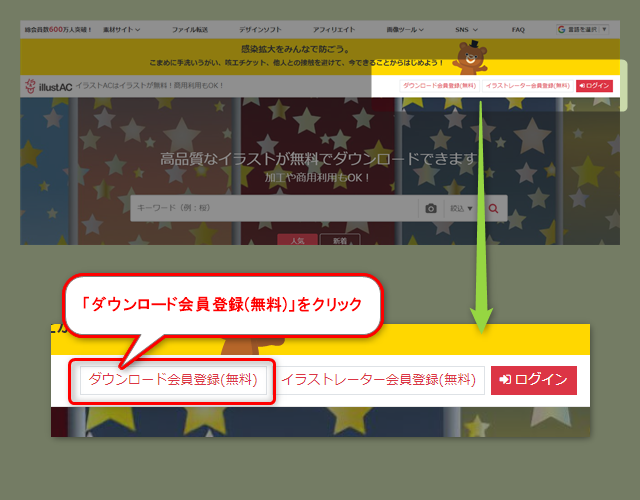Expand the SNS dropdown menu
Viewport: 640px width, 500px height.
(467, 30)
